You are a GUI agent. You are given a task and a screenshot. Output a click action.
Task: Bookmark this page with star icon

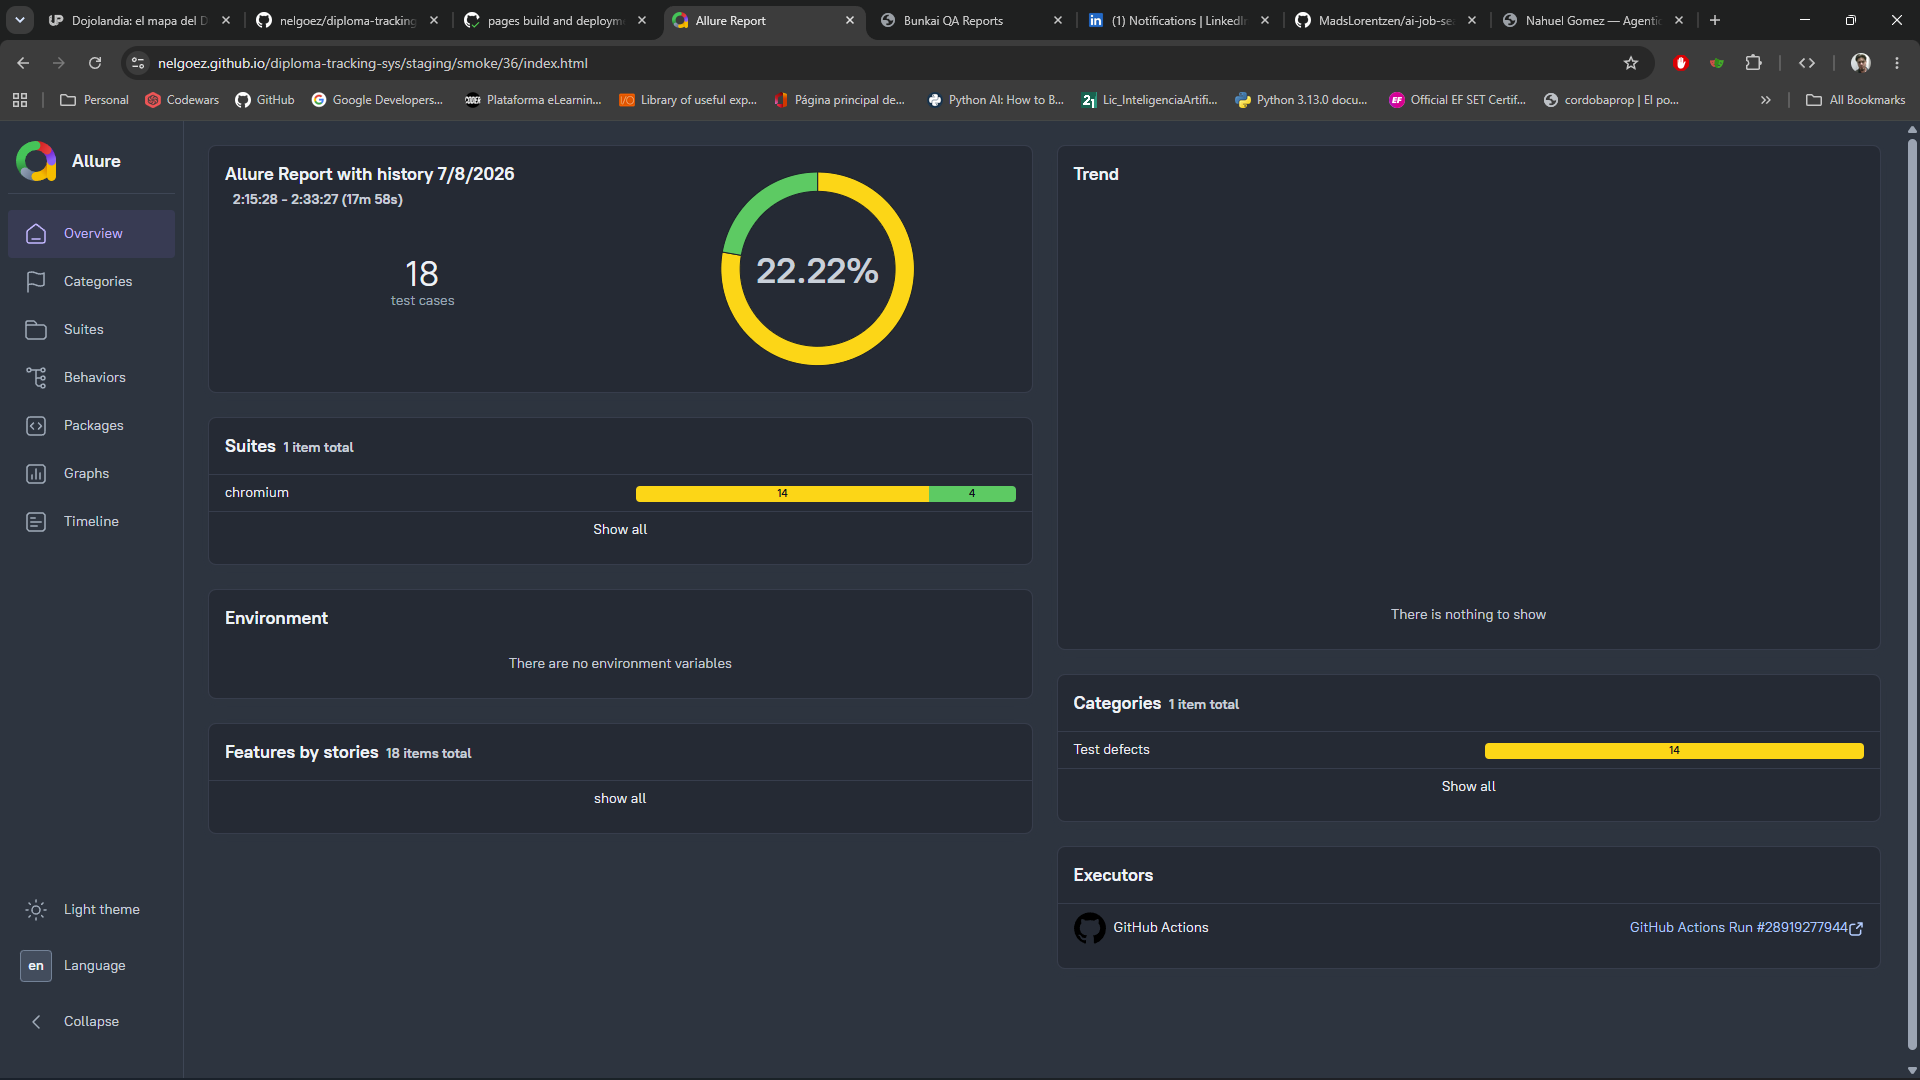click(1631, 63)
